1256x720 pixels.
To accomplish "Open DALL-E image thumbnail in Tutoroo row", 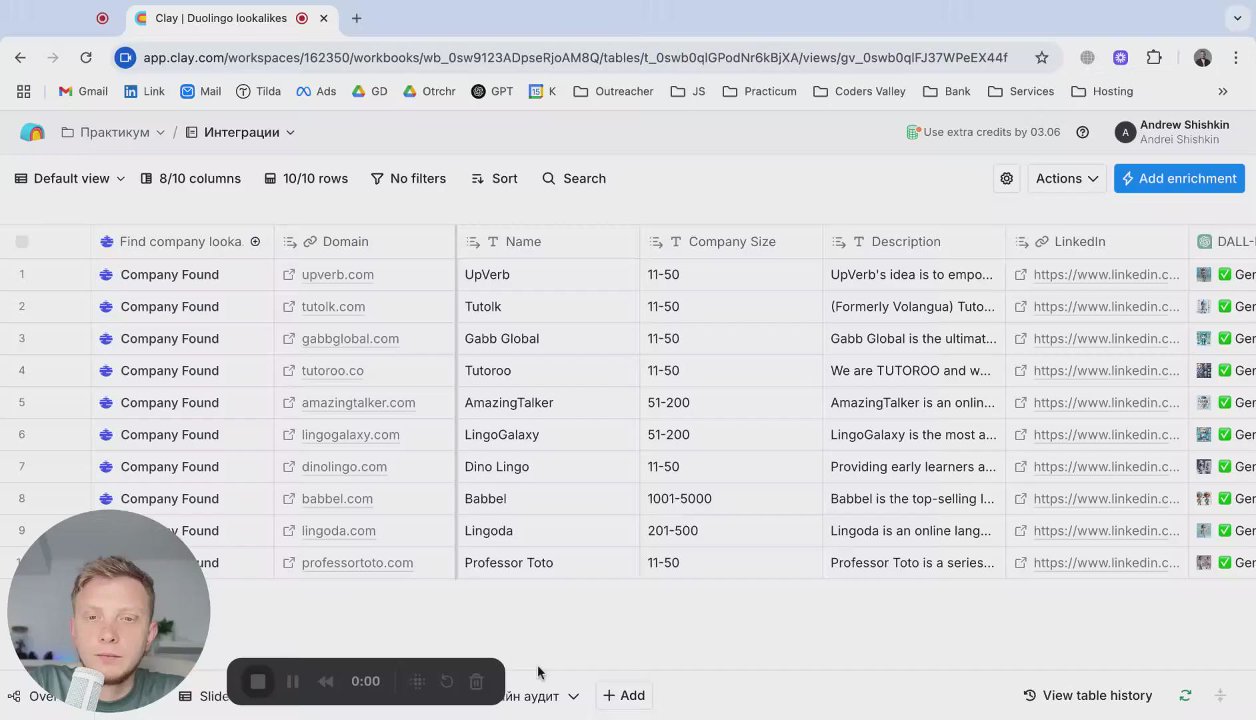I will [x=1204, y=370].
